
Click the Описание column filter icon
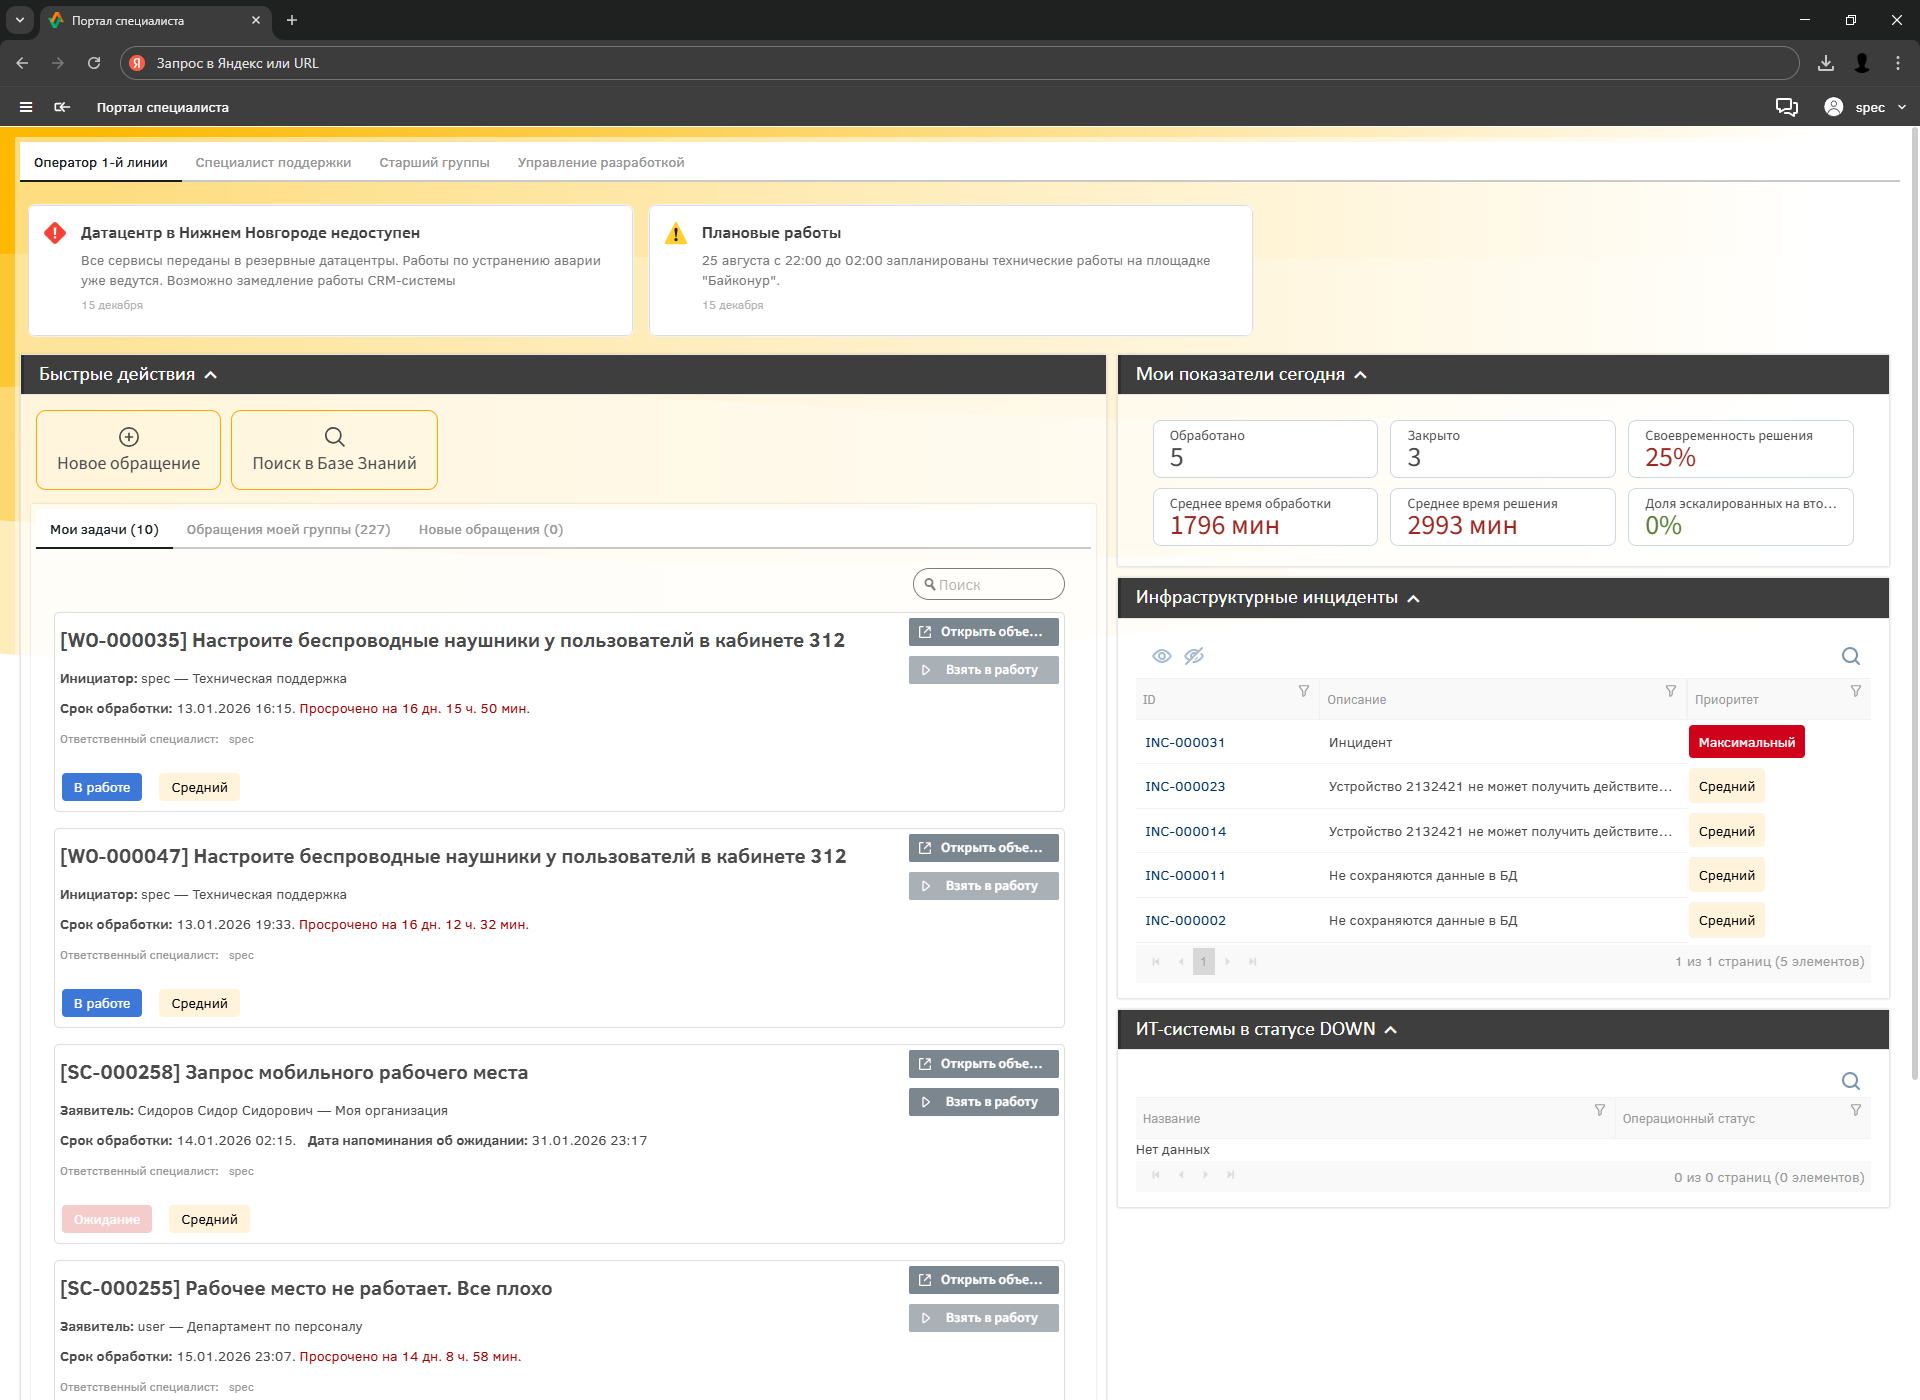tap(1670, 691)
